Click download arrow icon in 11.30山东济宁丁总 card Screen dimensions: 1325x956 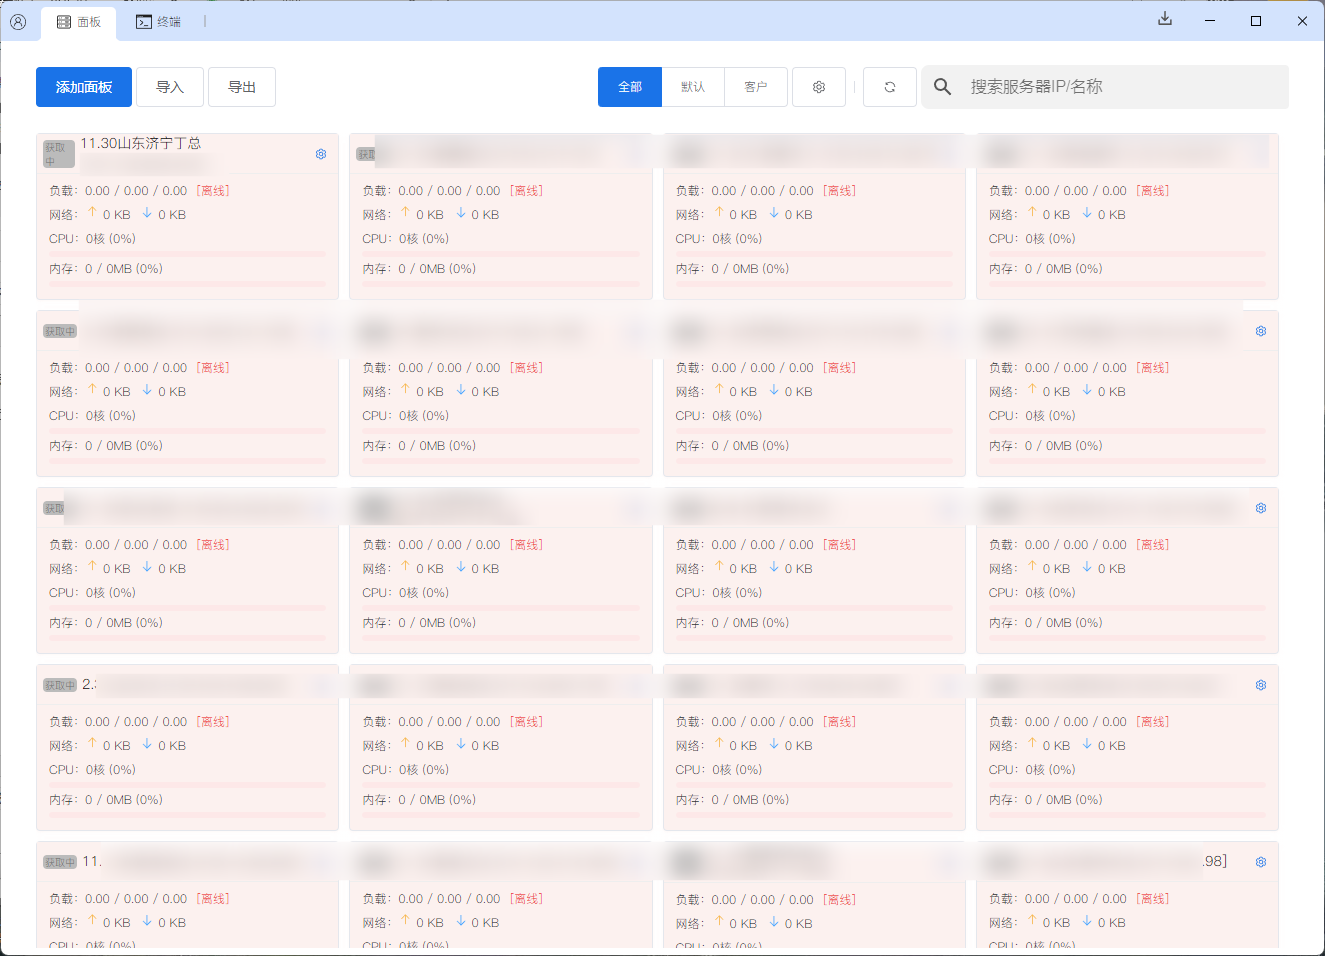[147, 213]
